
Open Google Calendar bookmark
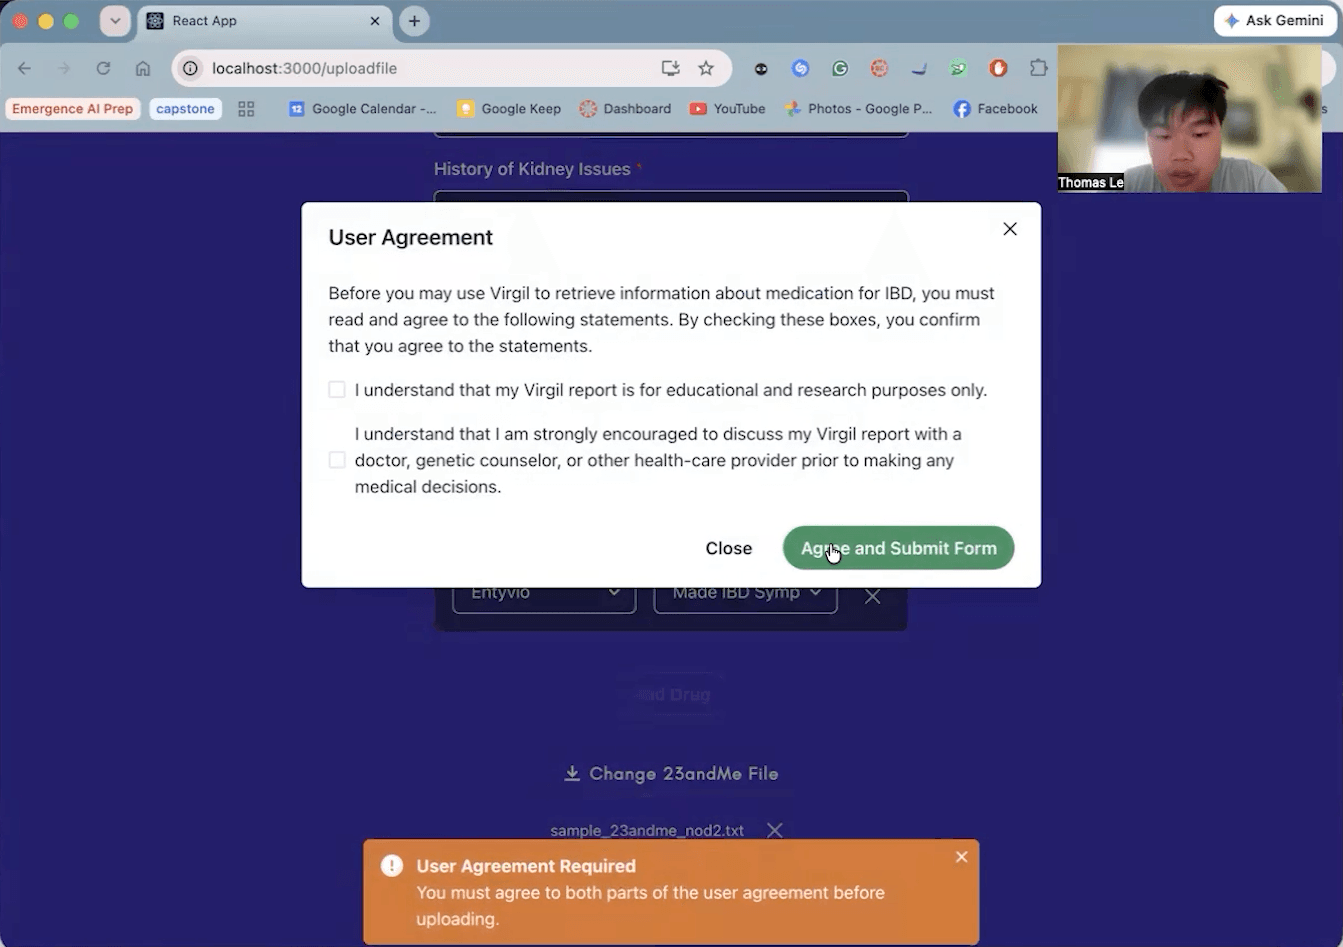click(362, 109)
